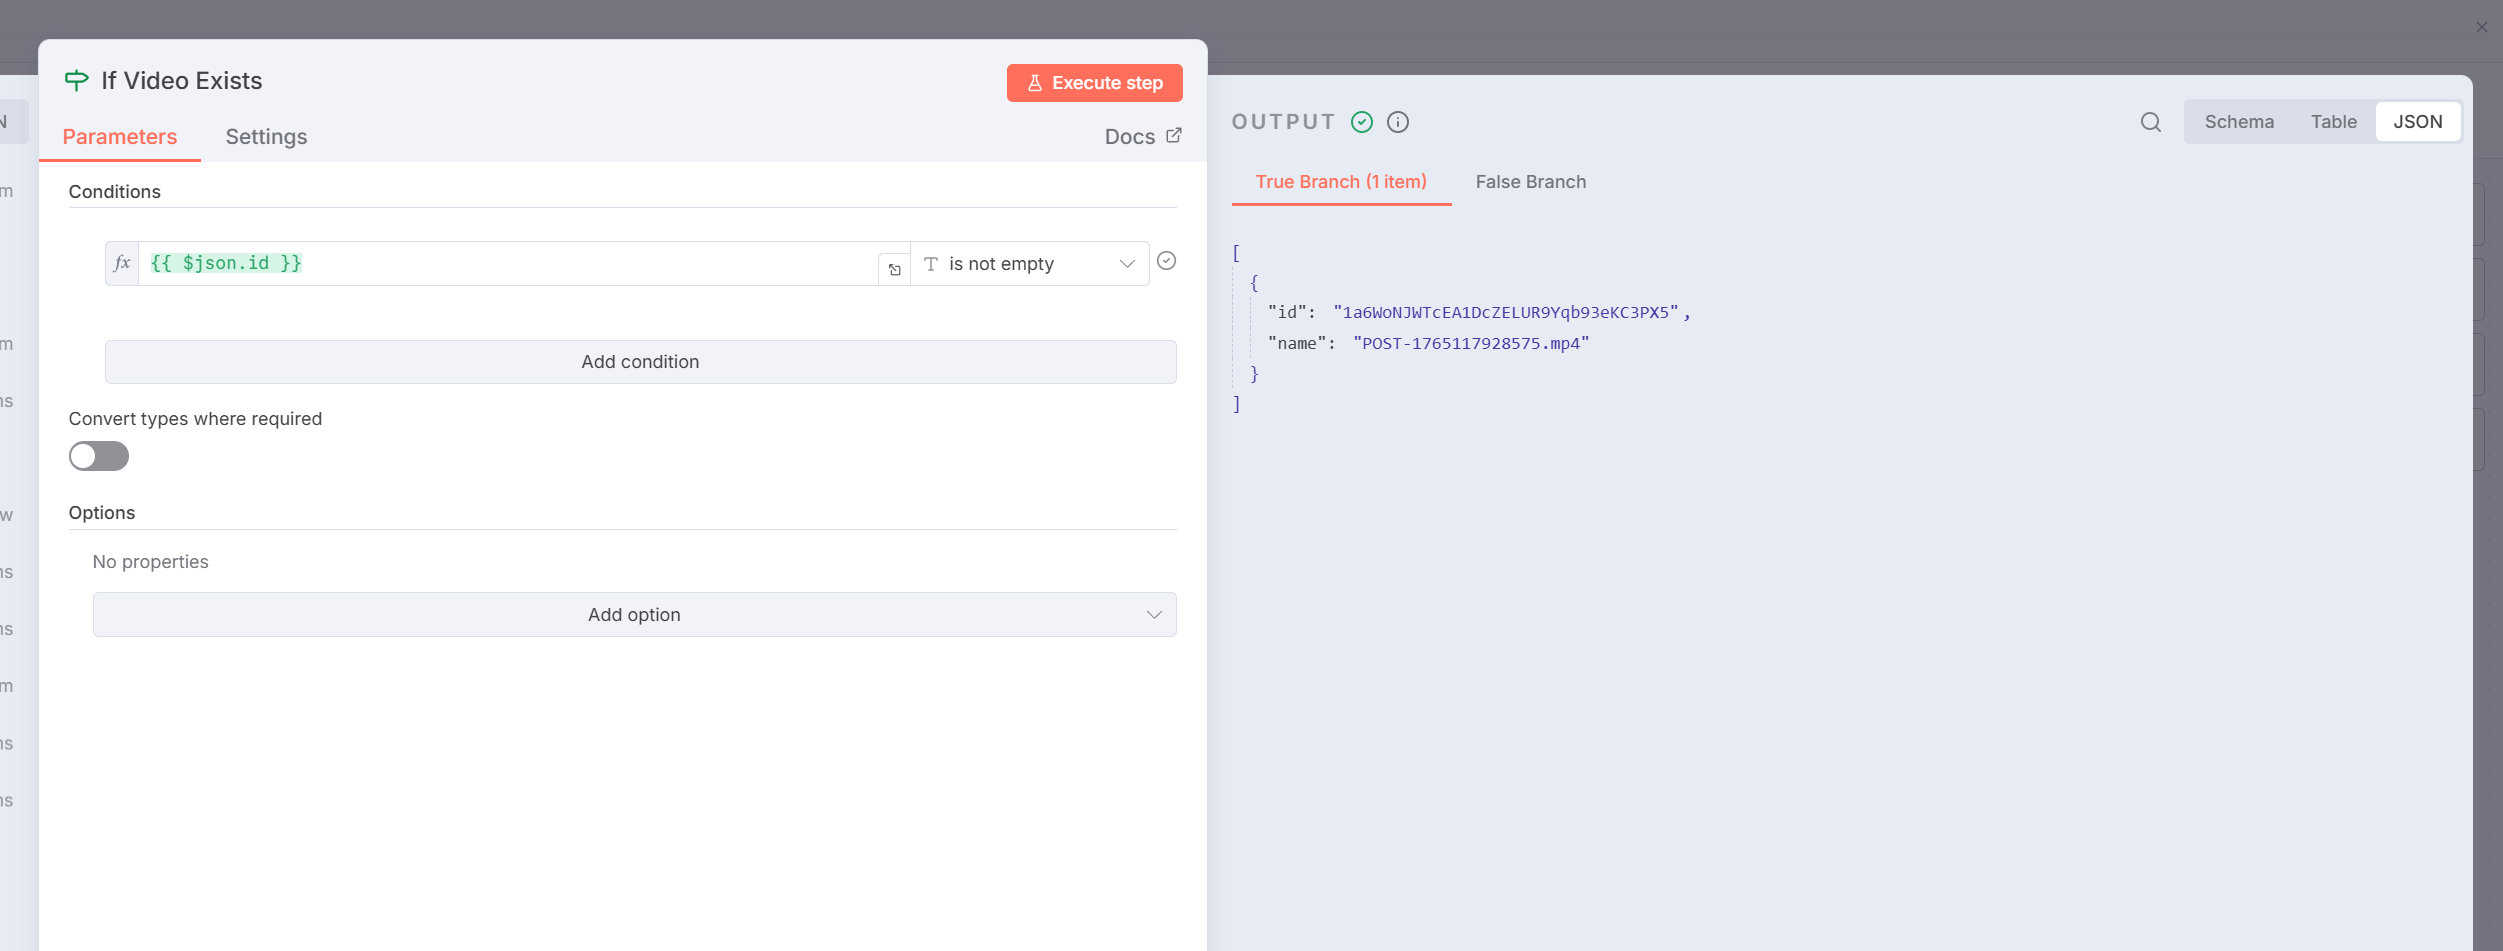
Task: Open Docs external link
Action: click(1142, 137)
